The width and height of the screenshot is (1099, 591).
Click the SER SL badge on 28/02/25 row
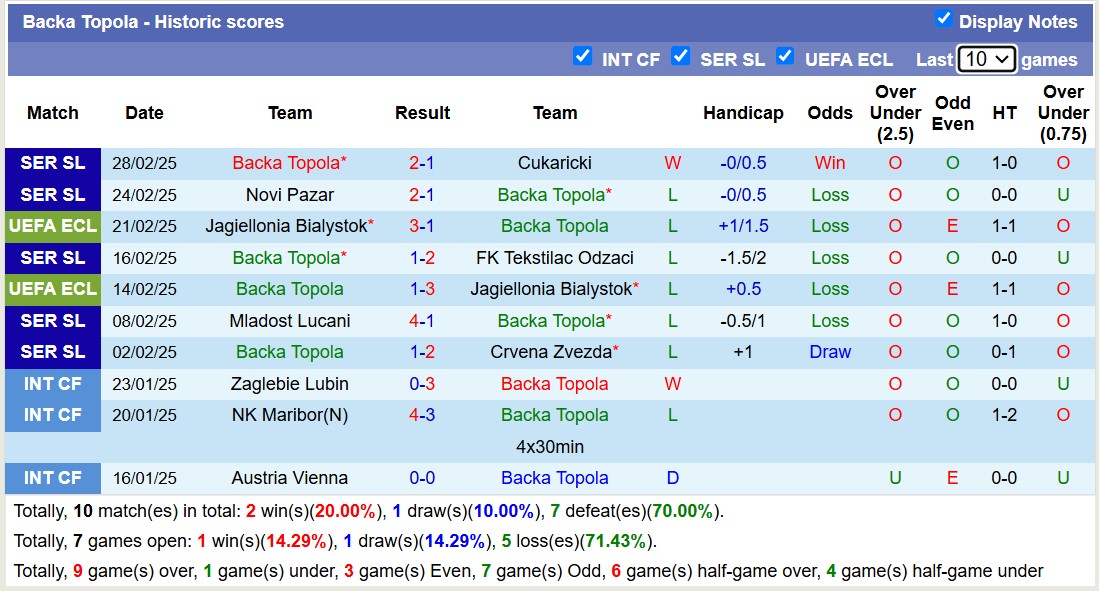coord(53,163)
